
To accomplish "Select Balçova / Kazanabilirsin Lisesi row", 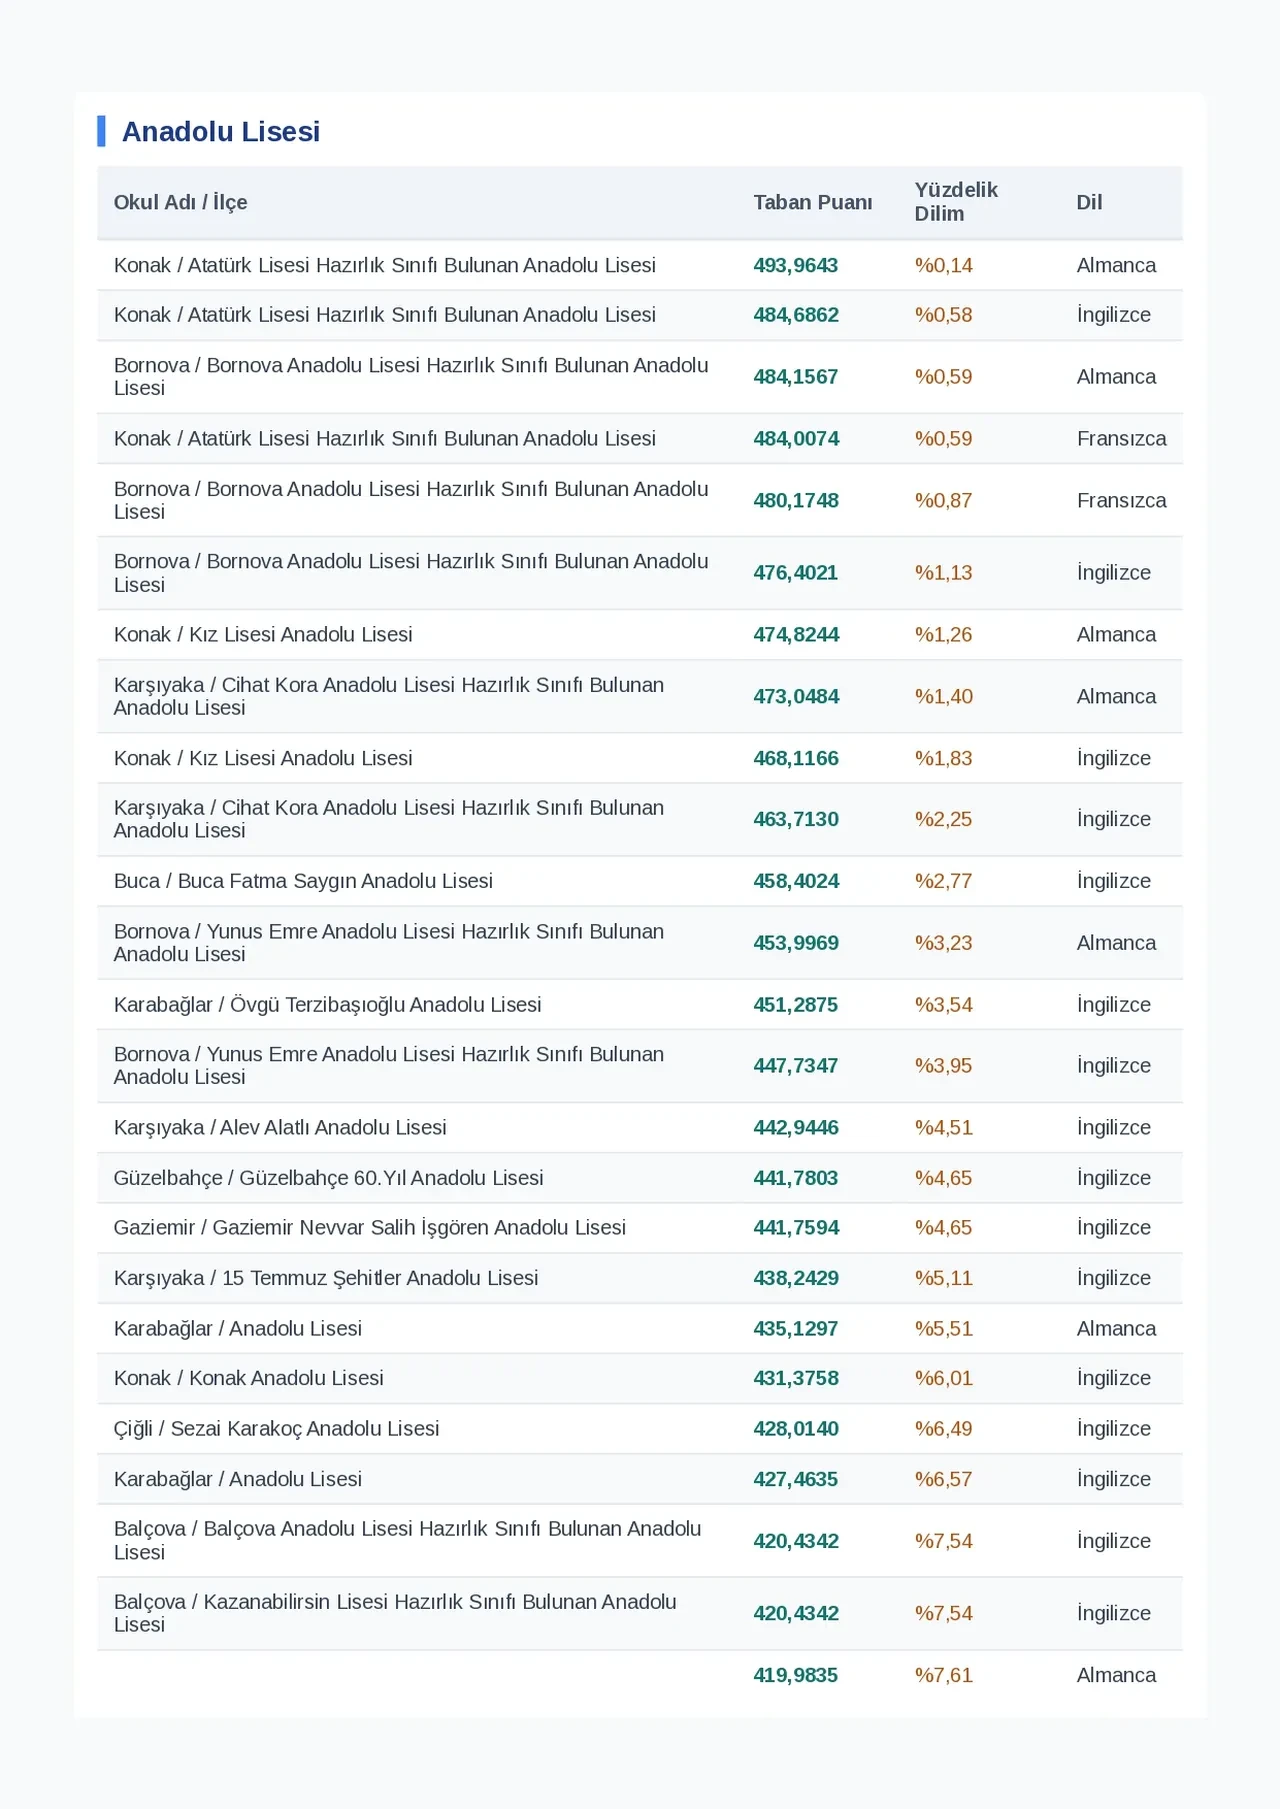I will pos(640,1614).
